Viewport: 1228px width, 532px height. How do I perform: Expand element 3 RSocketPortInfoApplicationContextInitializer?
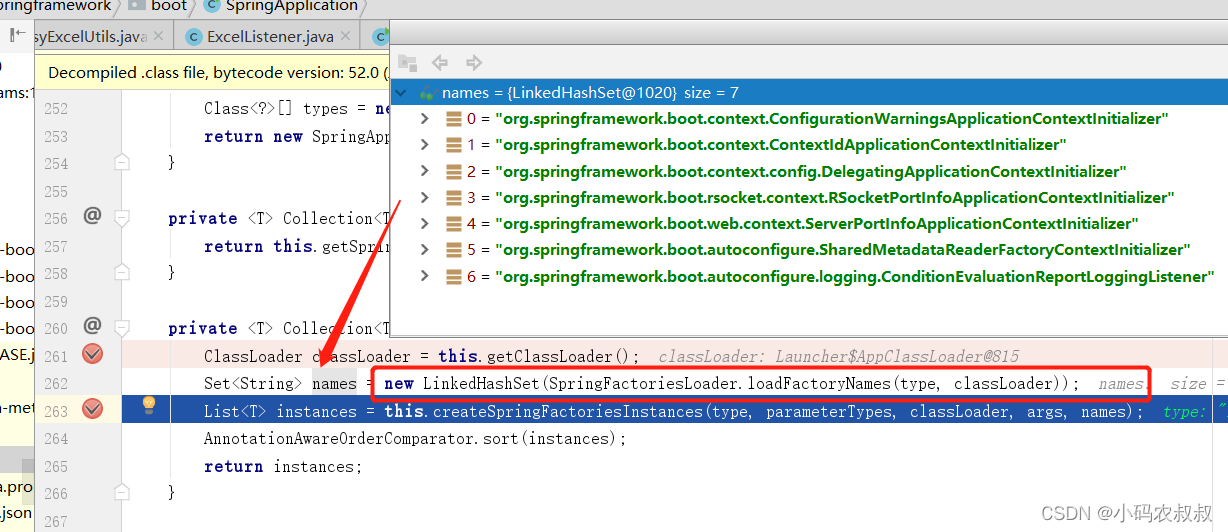point(425,198)
